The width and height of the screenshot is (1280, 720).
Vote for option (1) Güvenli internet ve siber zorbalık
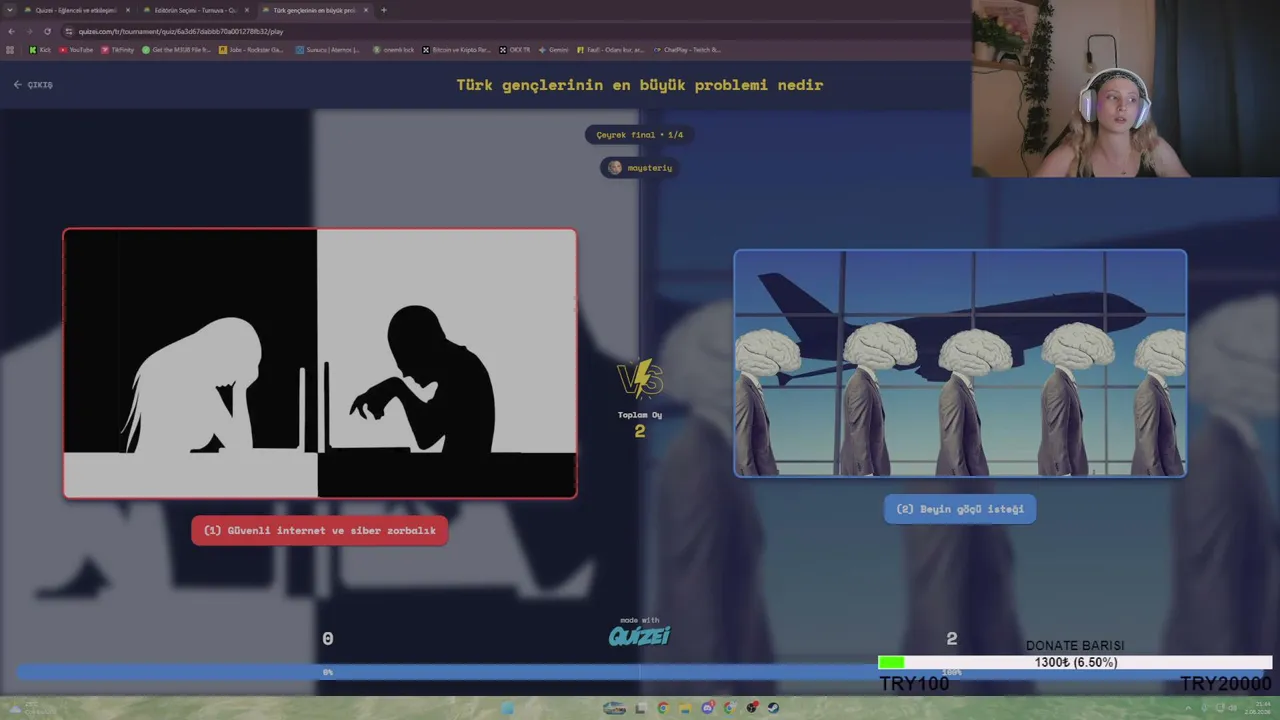pos(320,531)
